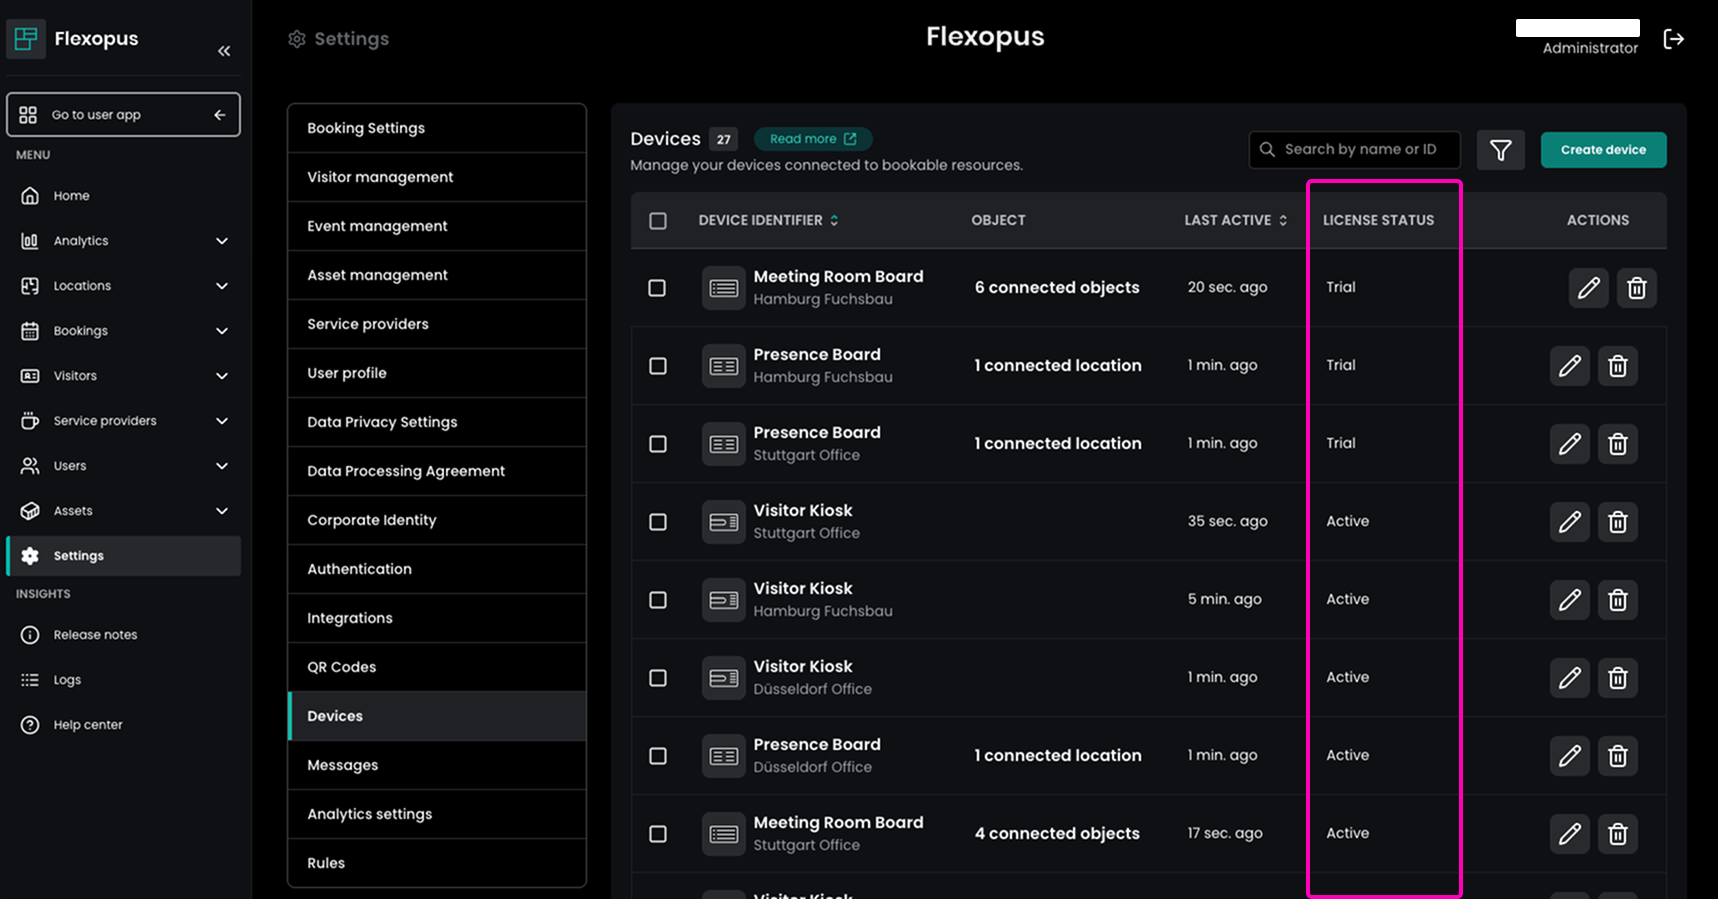Click the Flexopus logo icon
Viewport: 1718px width, 899px height.
[x=26, y=39]
